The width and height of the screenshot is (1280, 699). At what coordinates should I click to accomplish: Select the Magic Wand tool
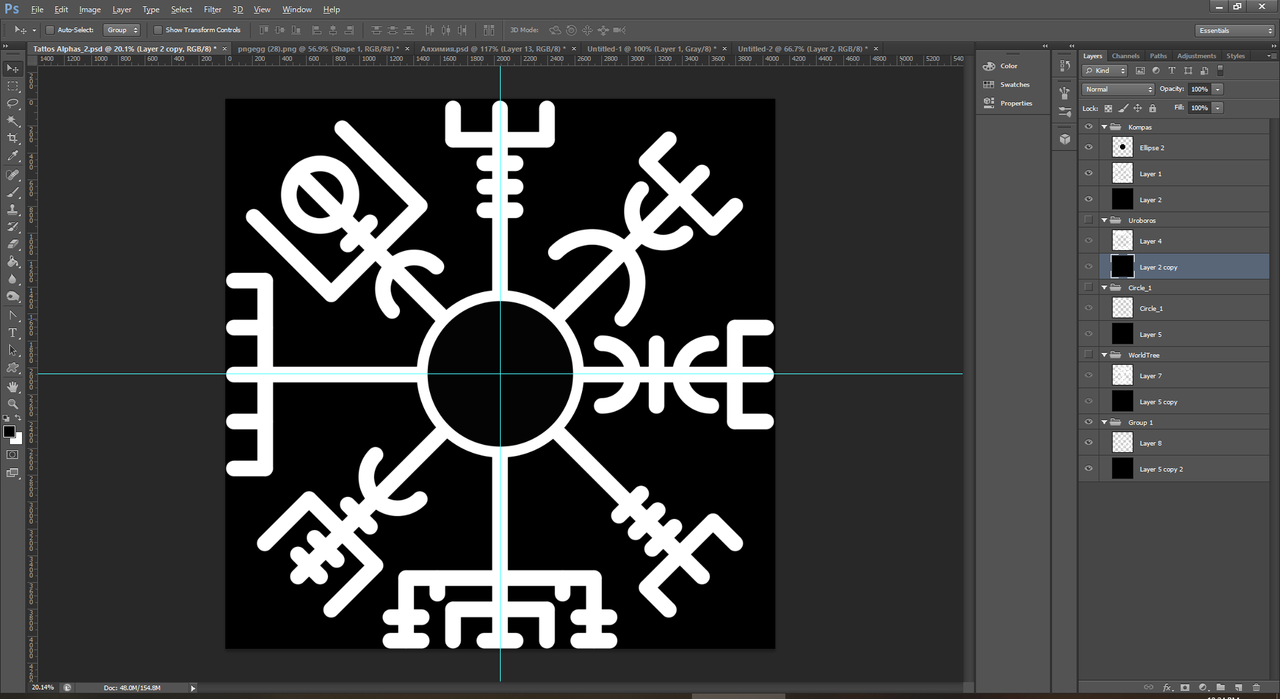click(13, 121)
